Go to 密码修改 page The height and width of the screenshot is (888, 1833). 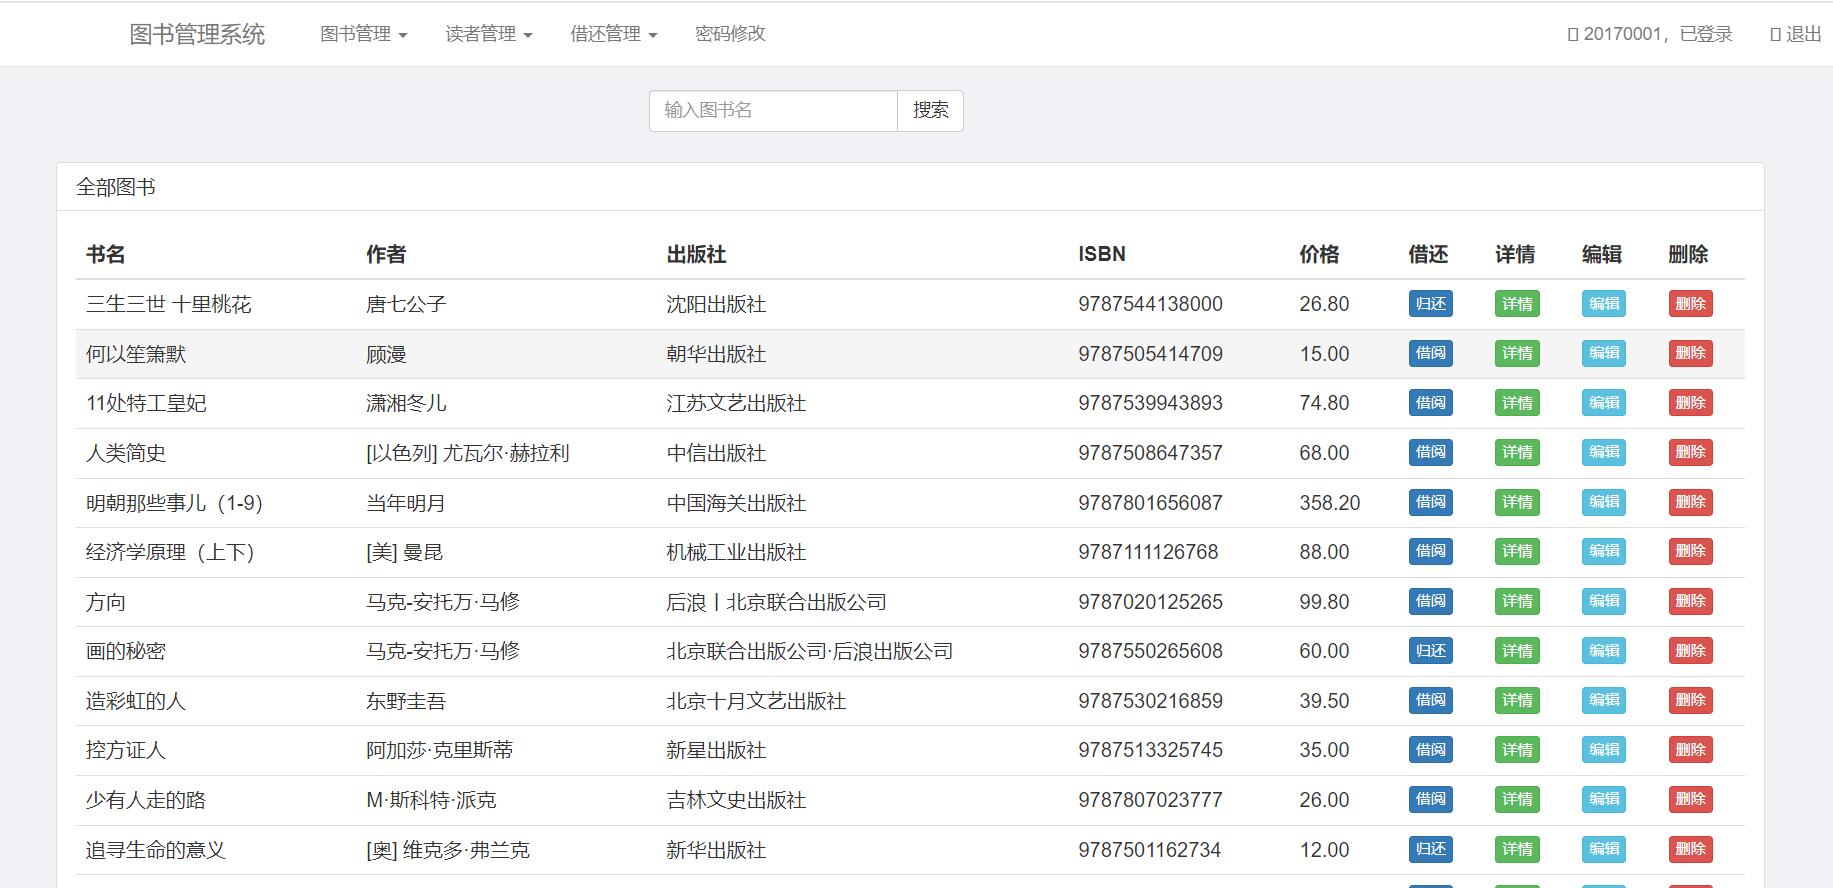pos(730,34)
